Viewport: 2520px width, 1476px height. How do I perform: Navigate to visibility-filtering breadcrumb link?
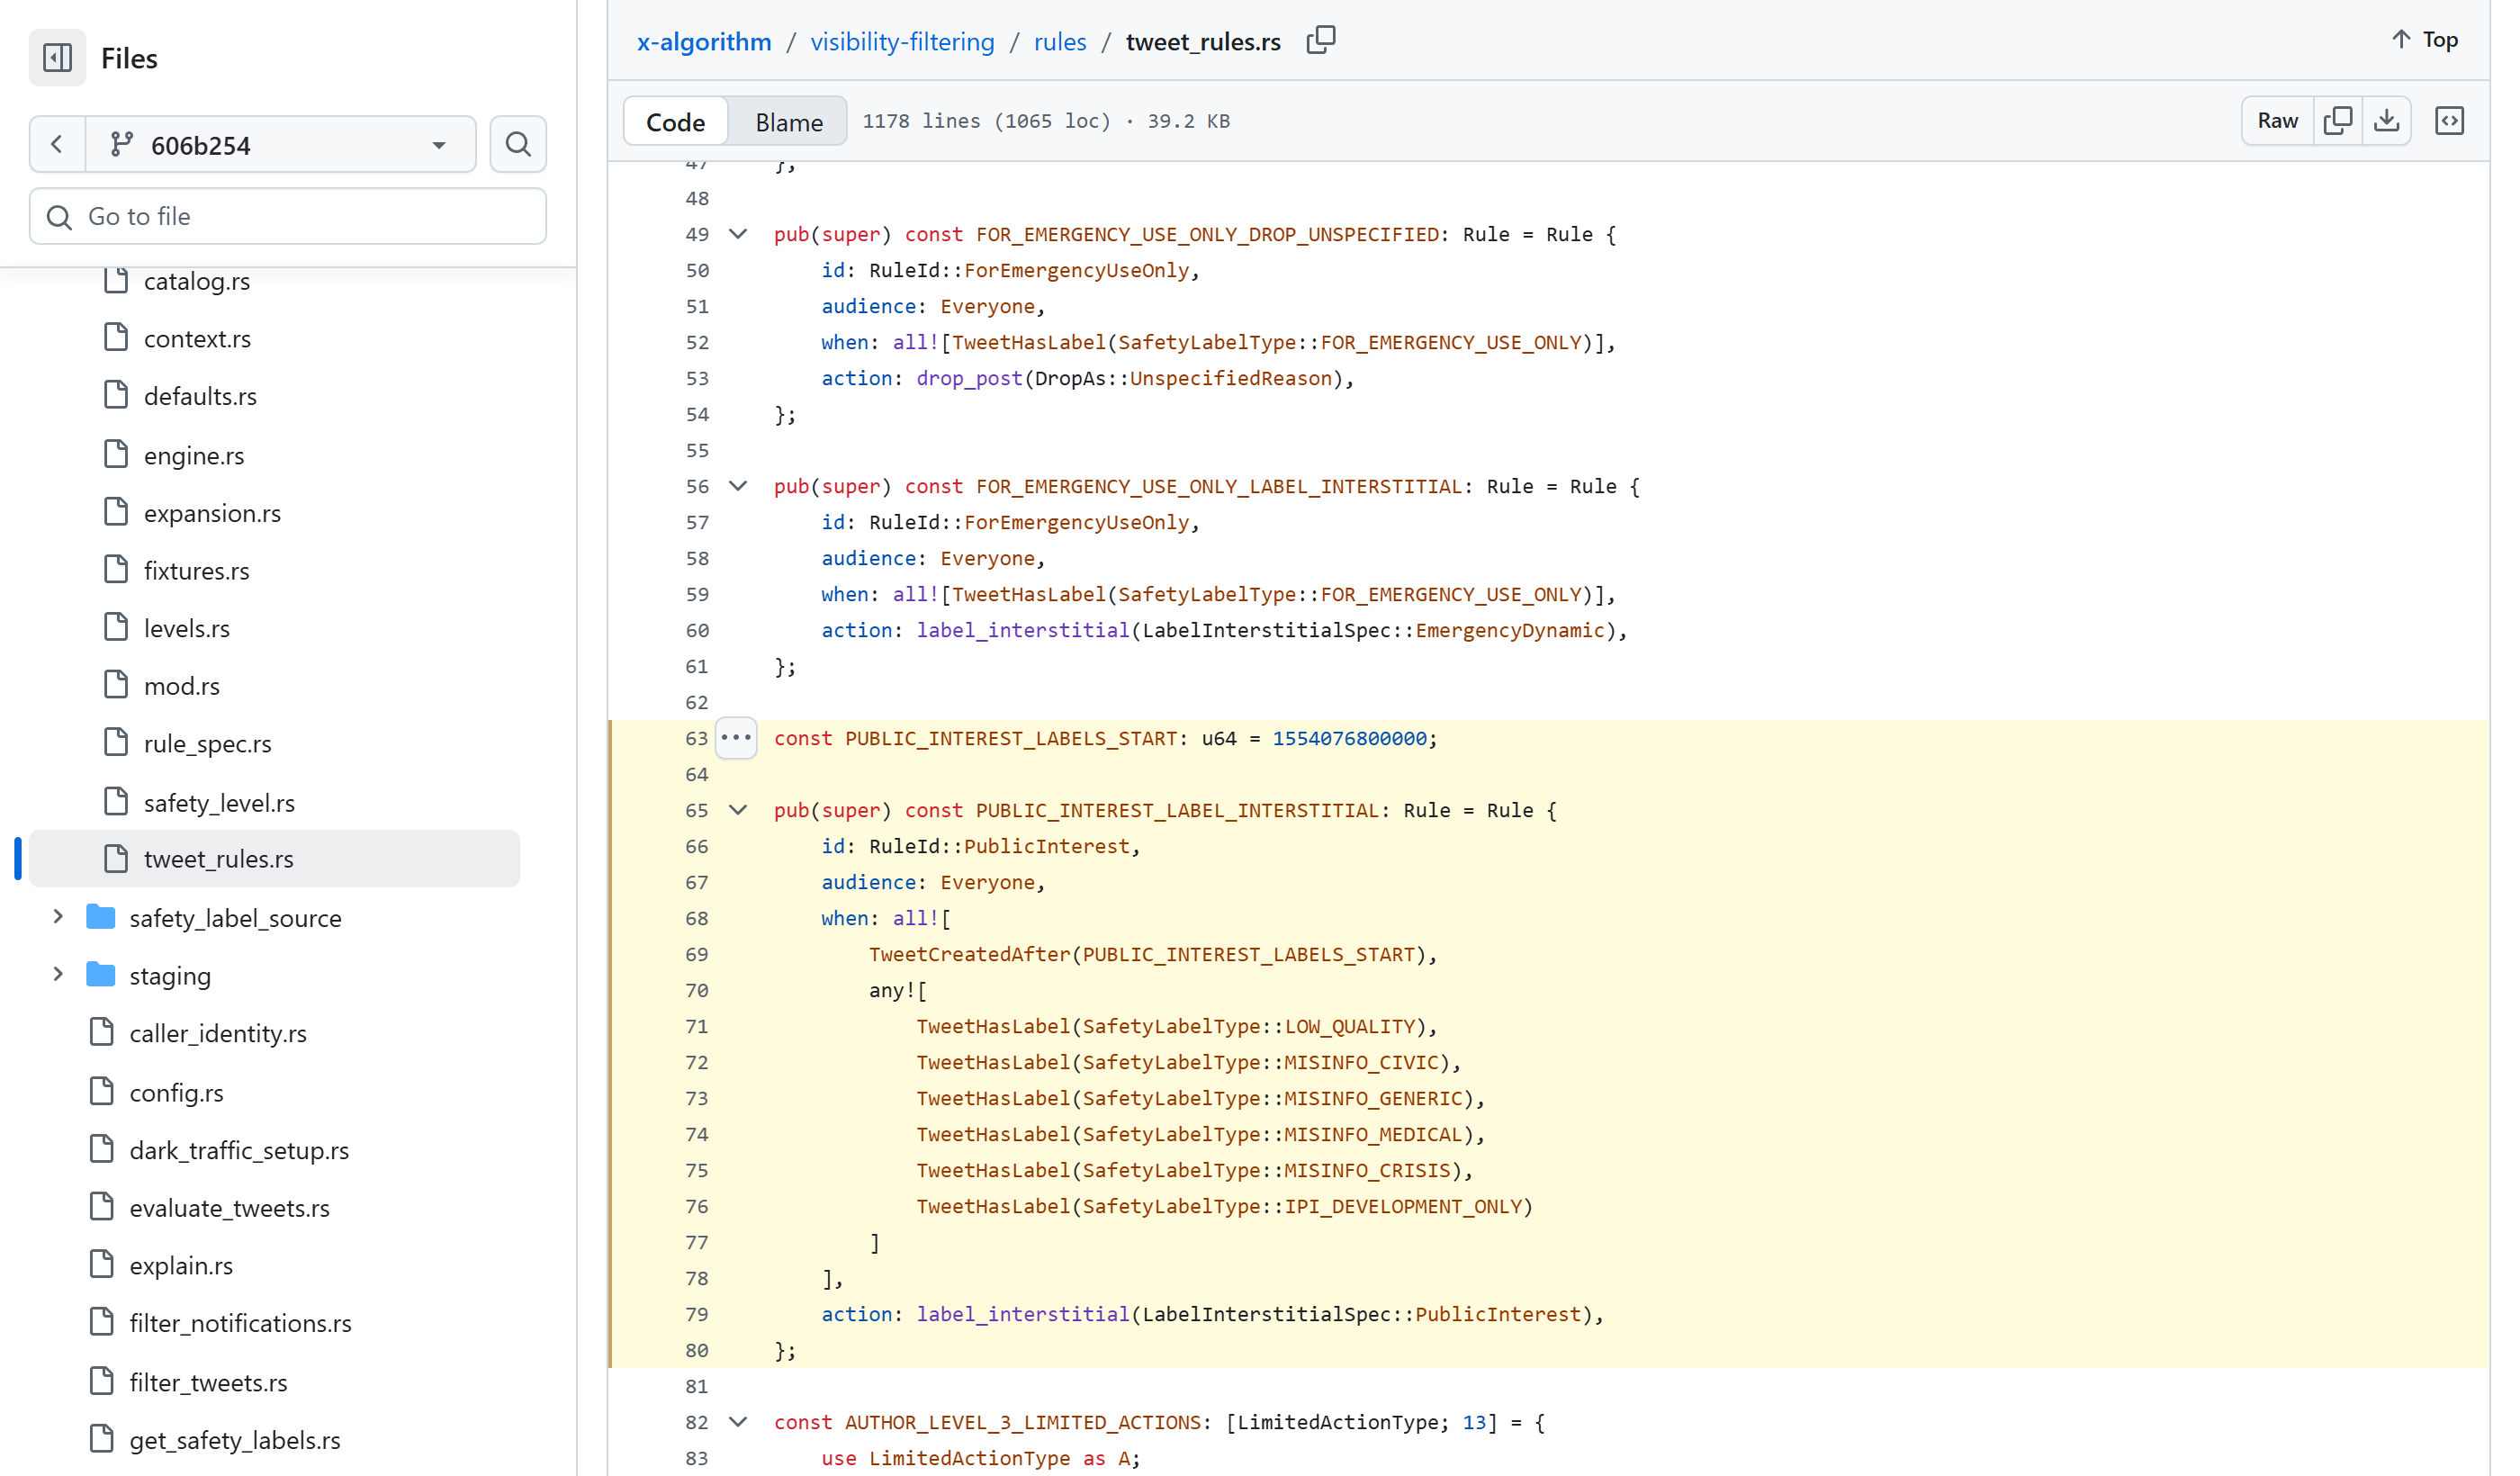(x=902, y=41)
